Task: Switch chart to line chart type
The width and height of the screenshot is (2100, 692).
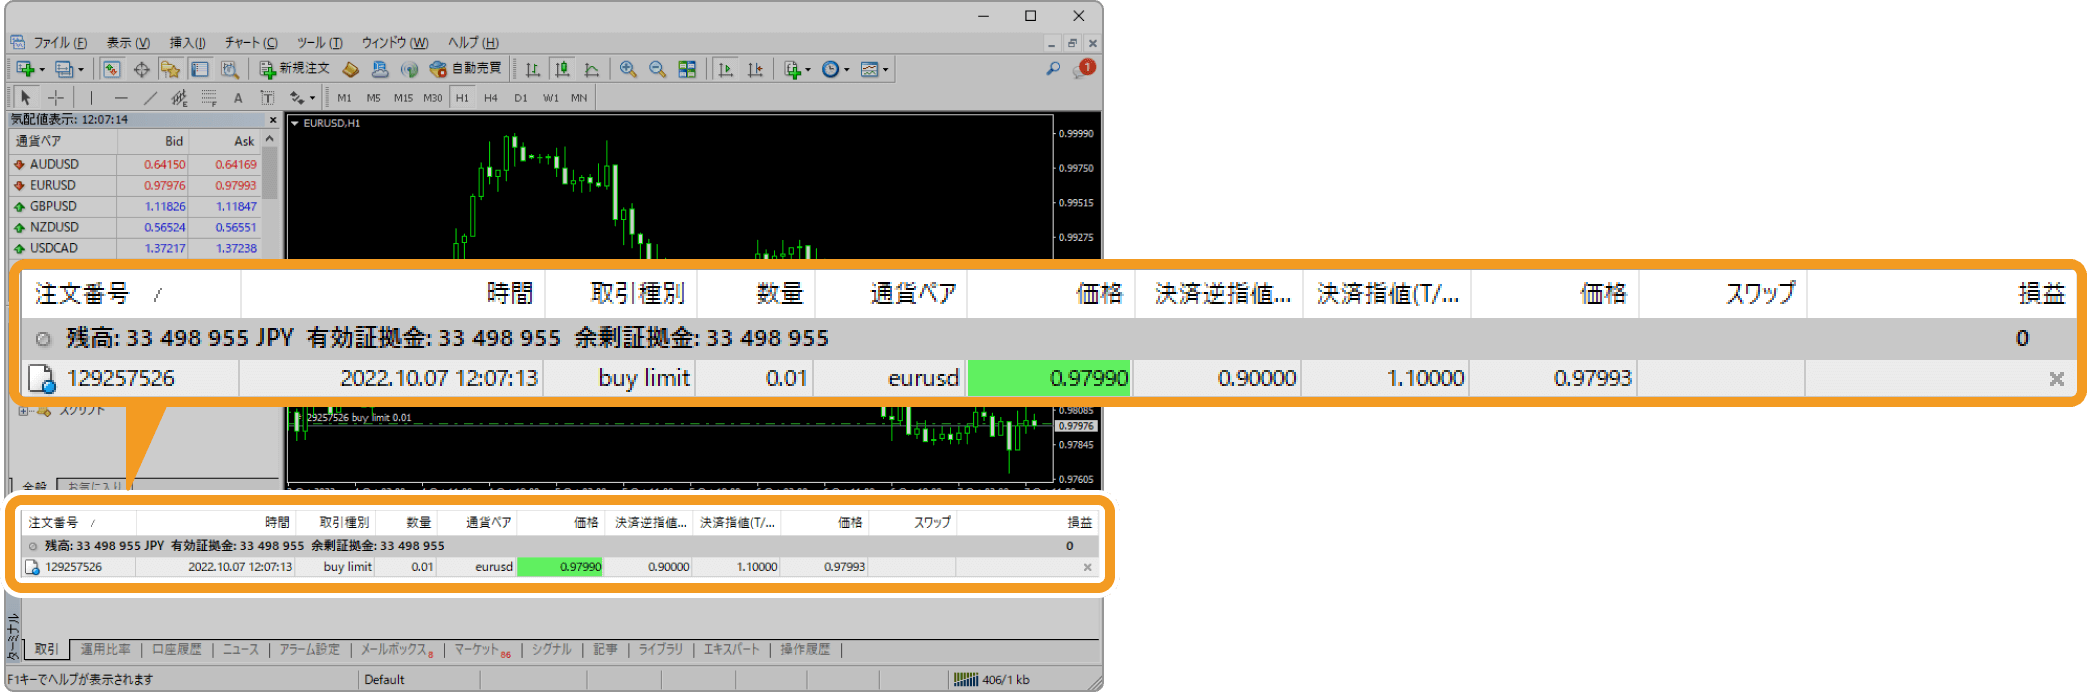Action: (x=592, y=69)
